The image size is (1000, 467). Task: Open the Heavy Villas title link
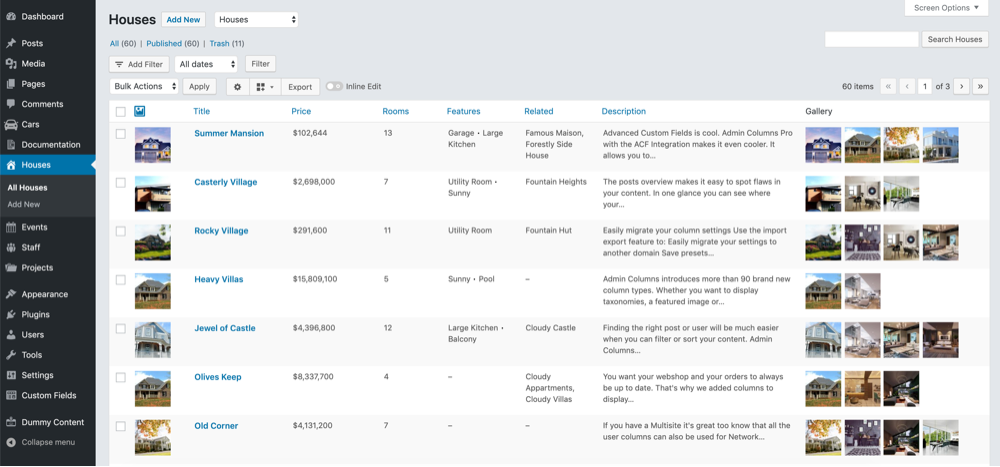[219, 279]
